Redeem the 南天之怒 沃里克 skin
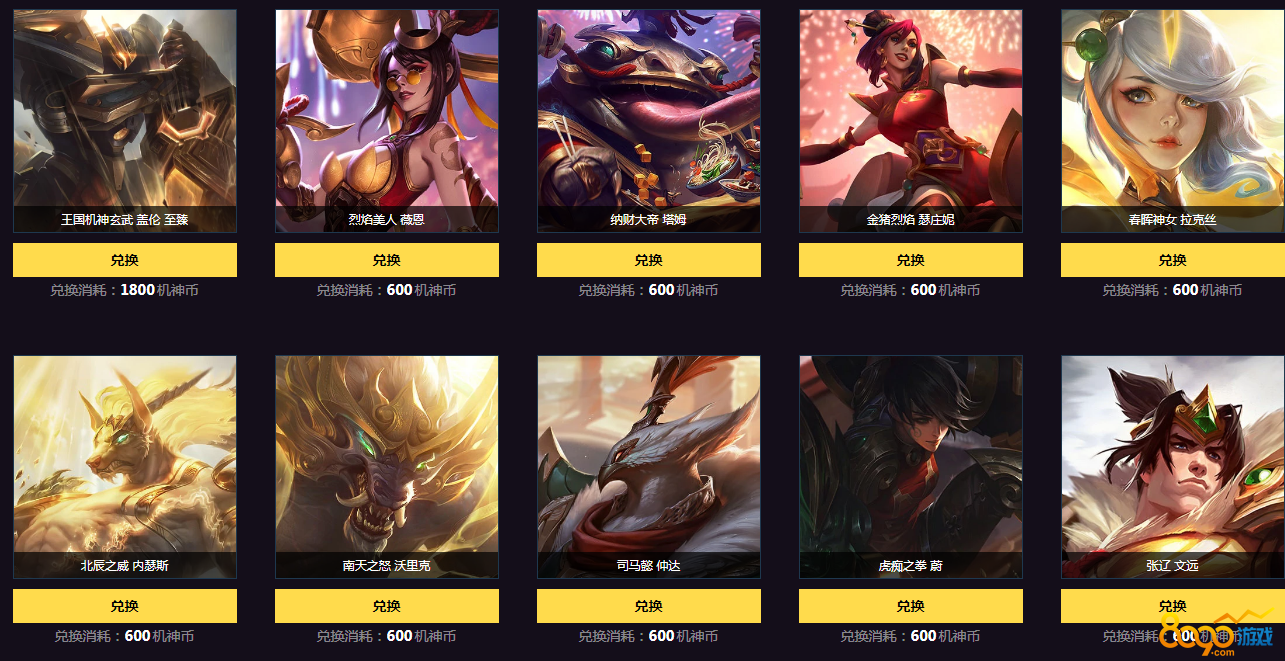Image resolution: width=1285 pixels, height=661 pixels. [387, 606]
